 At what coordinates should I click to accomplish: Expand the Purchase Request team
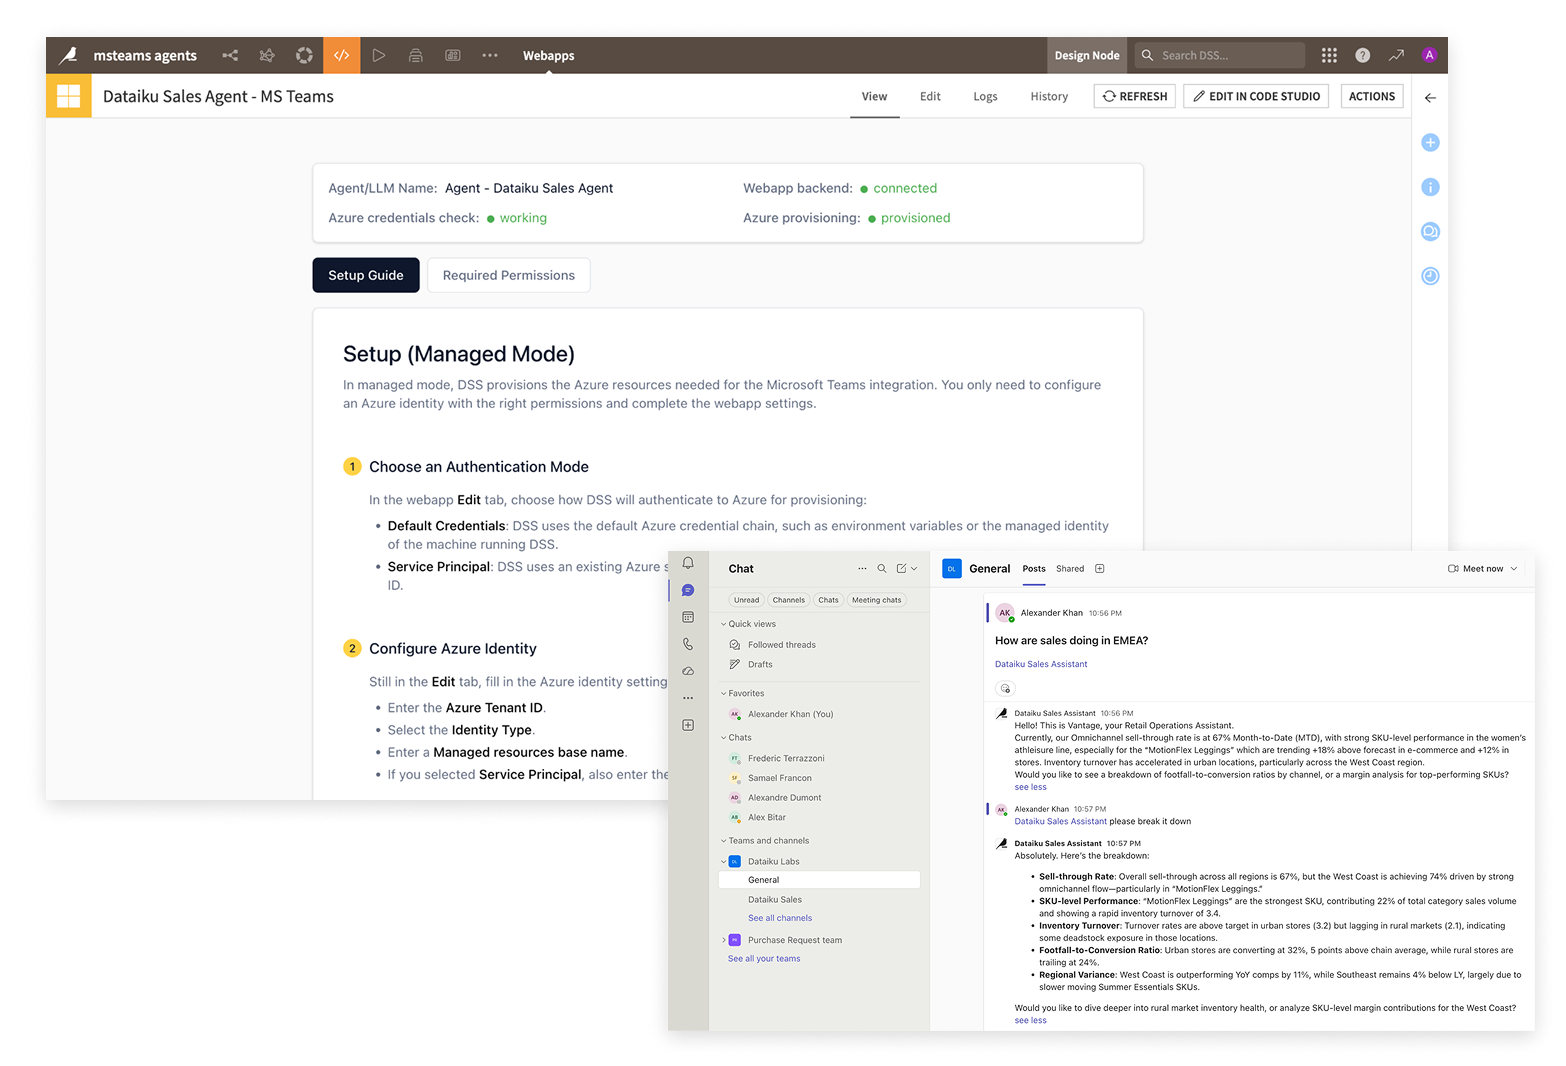coord(724,940)
